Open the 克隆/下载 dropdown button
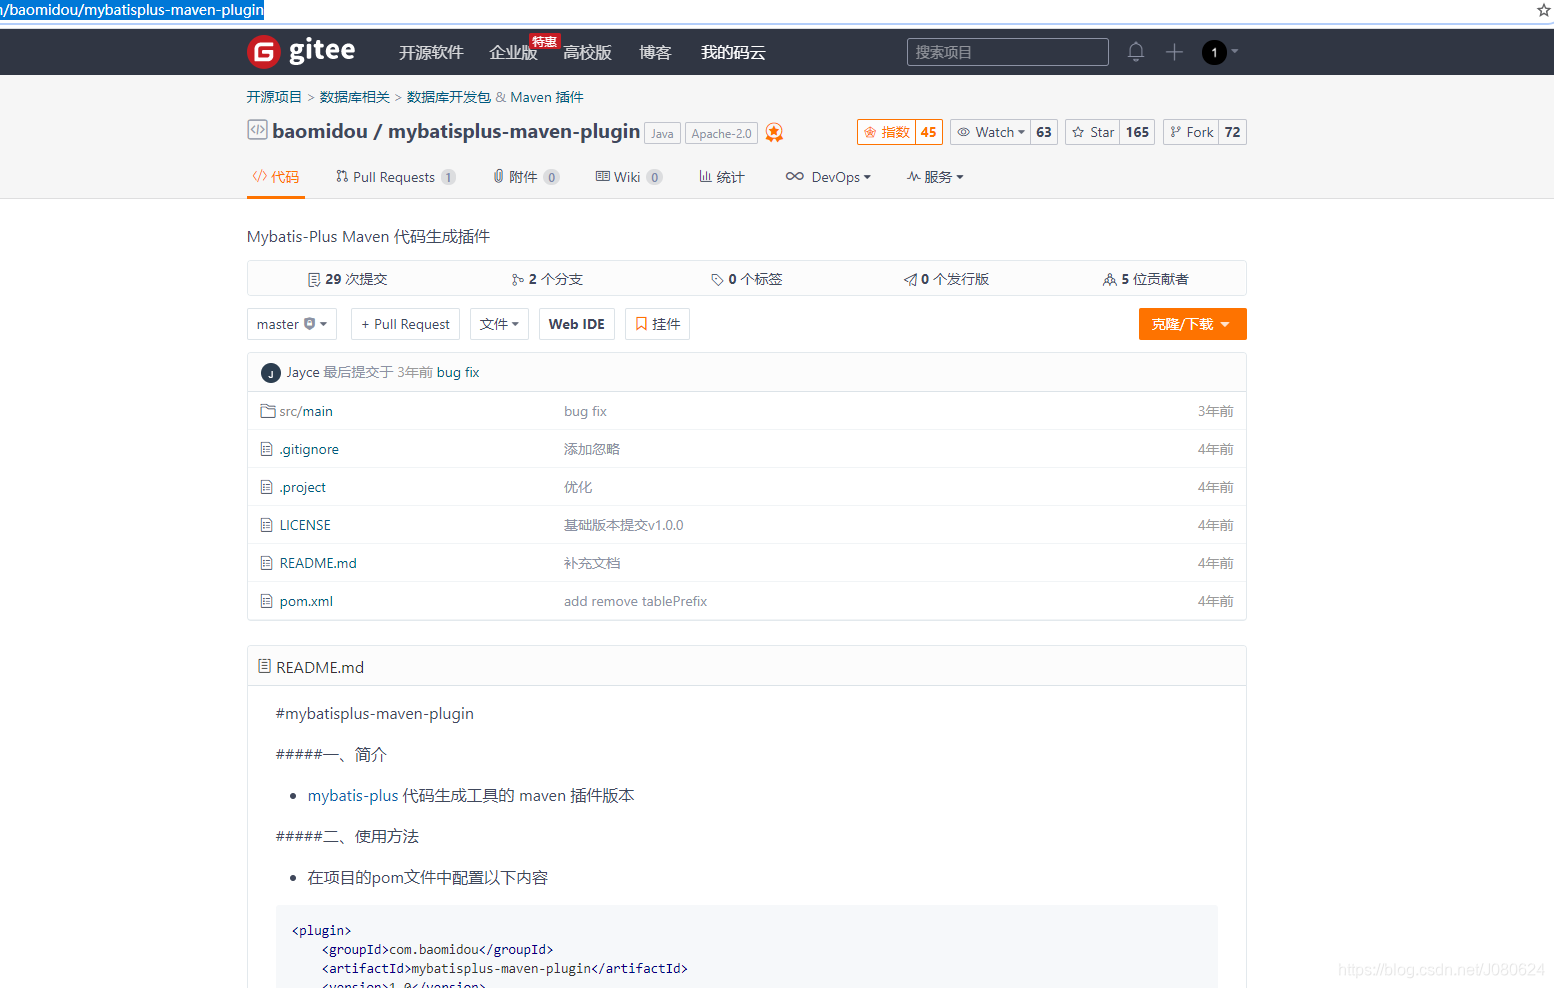The height and width of the screenshot is (988, 1554). pyautogui.click(x=1191, y=324)
